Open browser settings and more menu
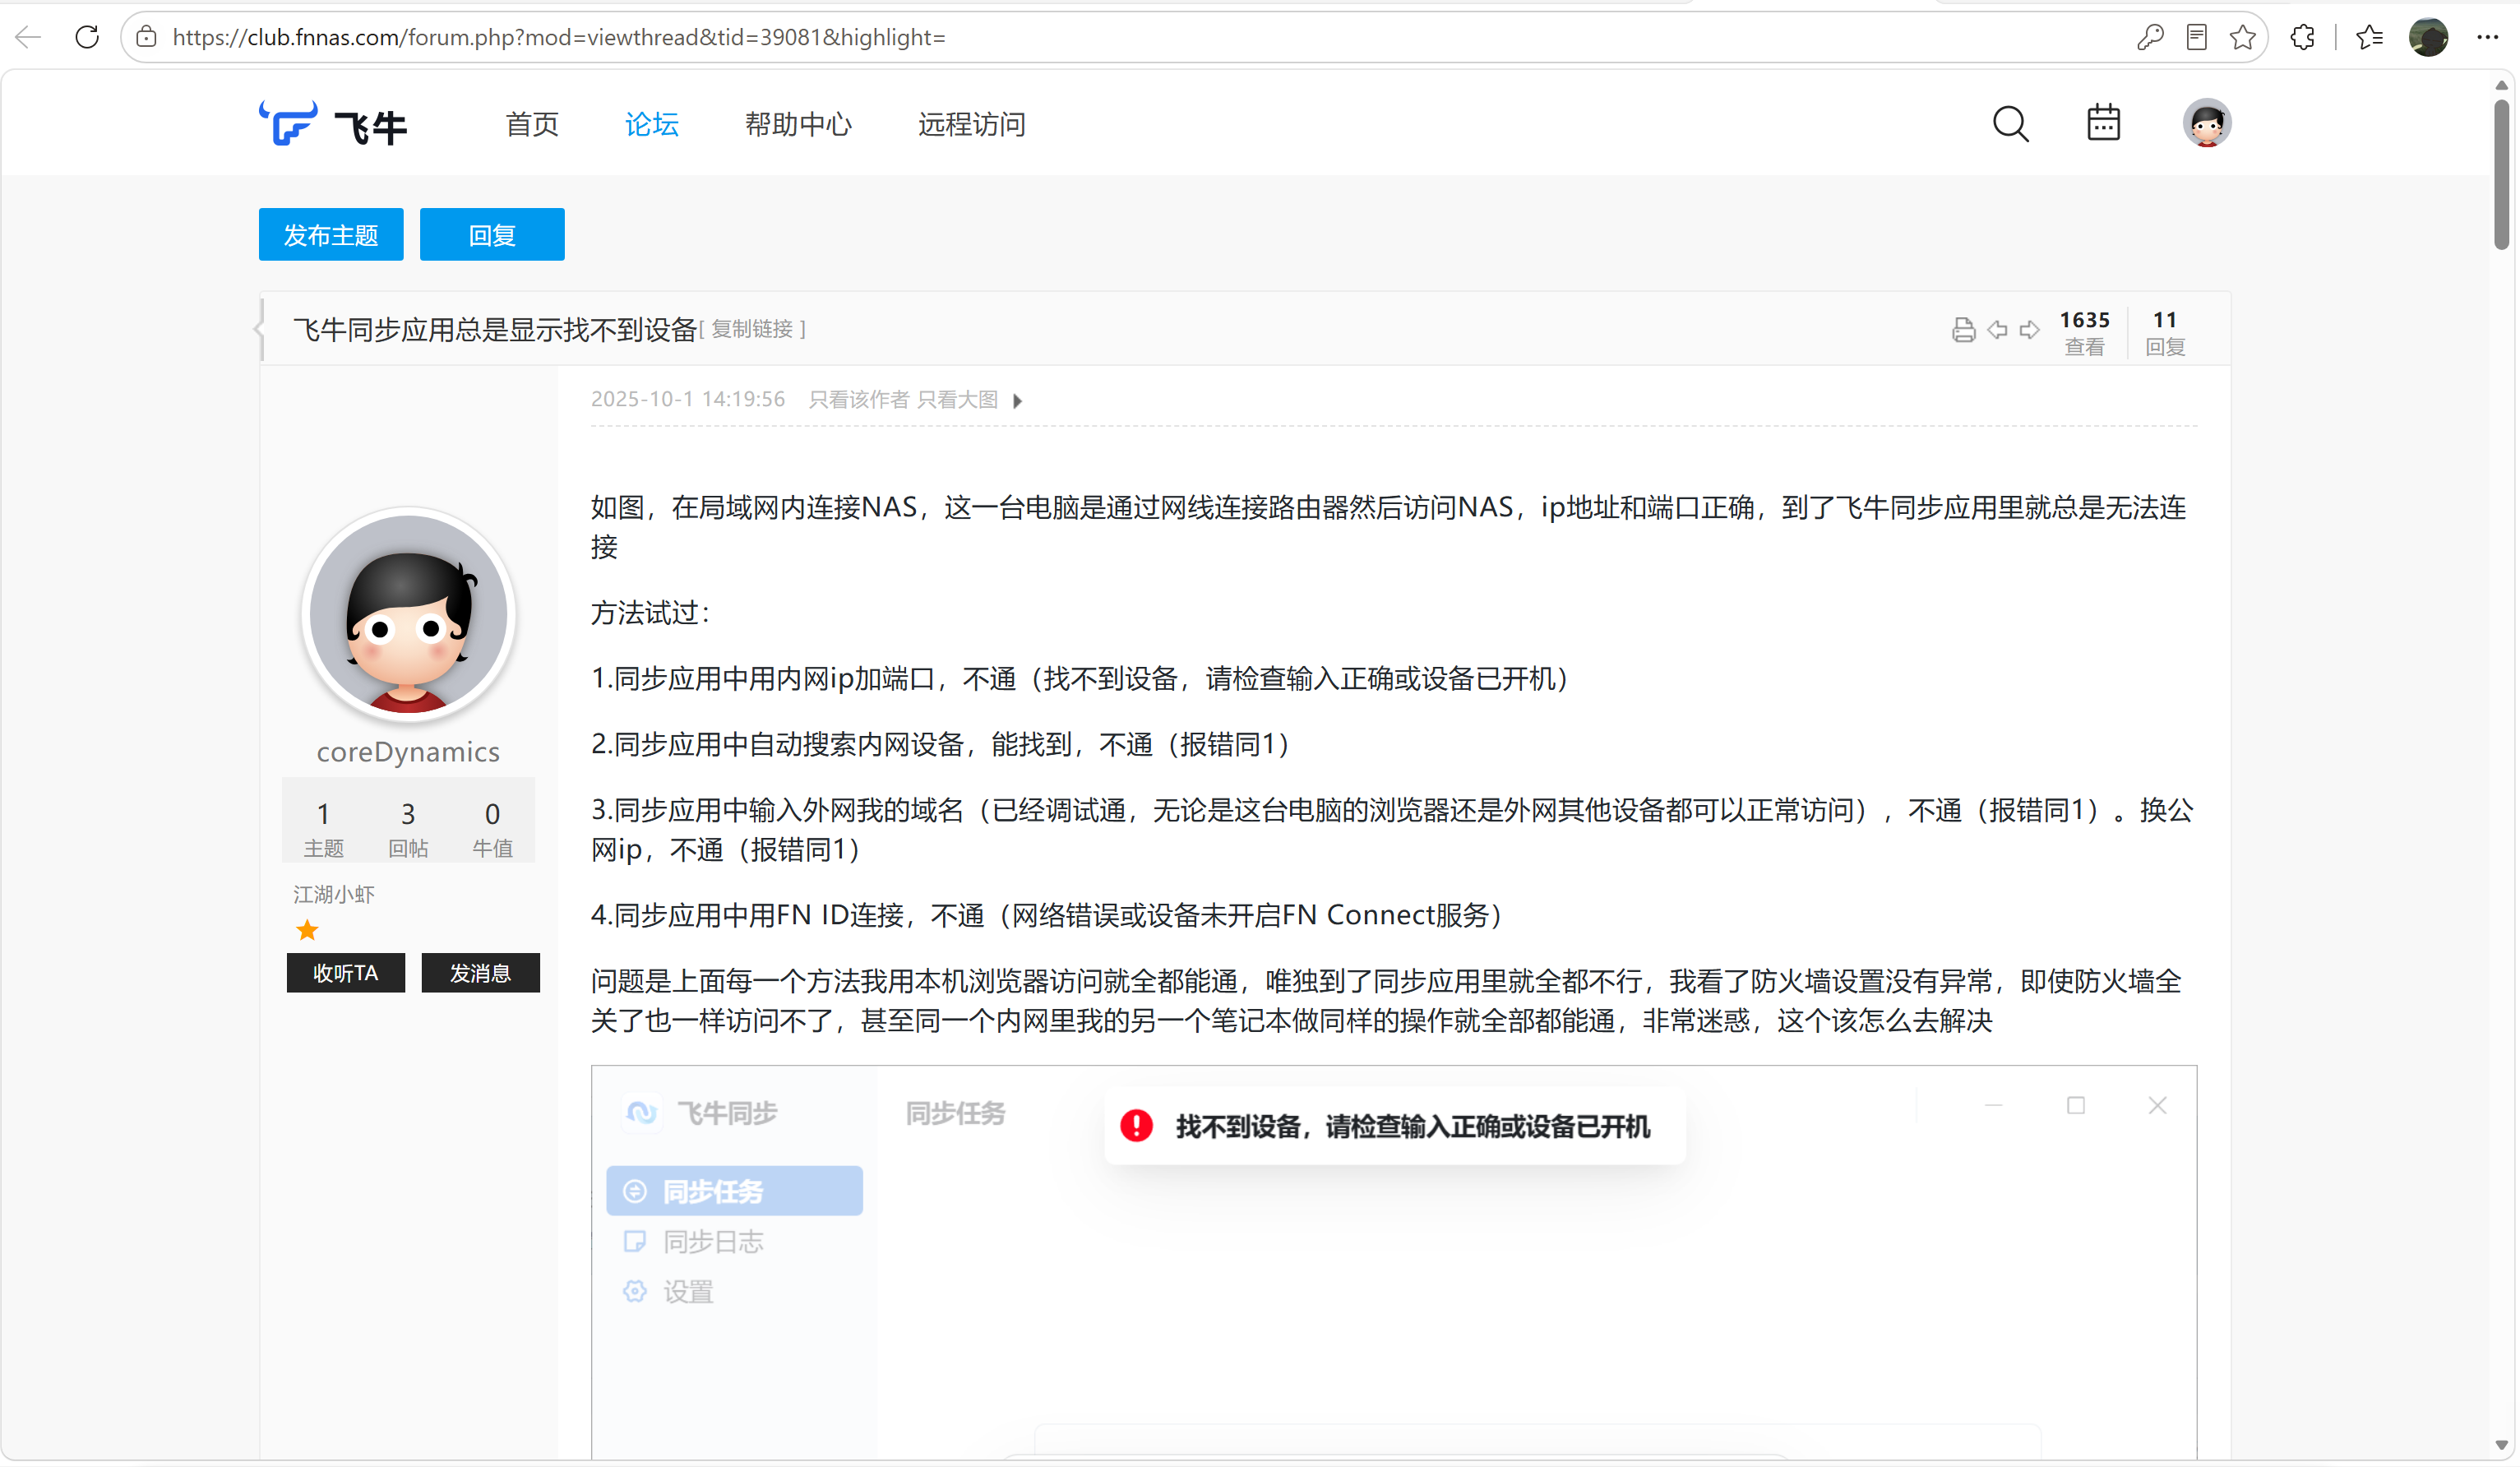This screenshot has height=1467, width=2520. [x=2487, y=37]
